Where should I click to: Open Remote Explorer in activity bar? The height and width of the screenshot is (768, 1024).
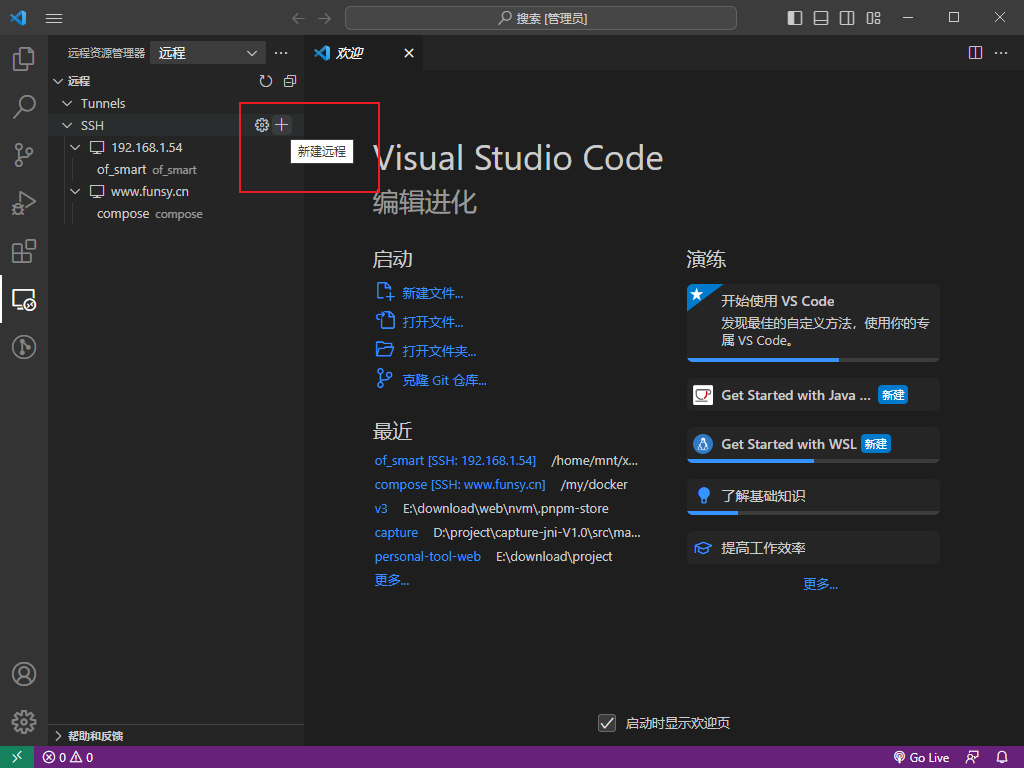(24, 300)
